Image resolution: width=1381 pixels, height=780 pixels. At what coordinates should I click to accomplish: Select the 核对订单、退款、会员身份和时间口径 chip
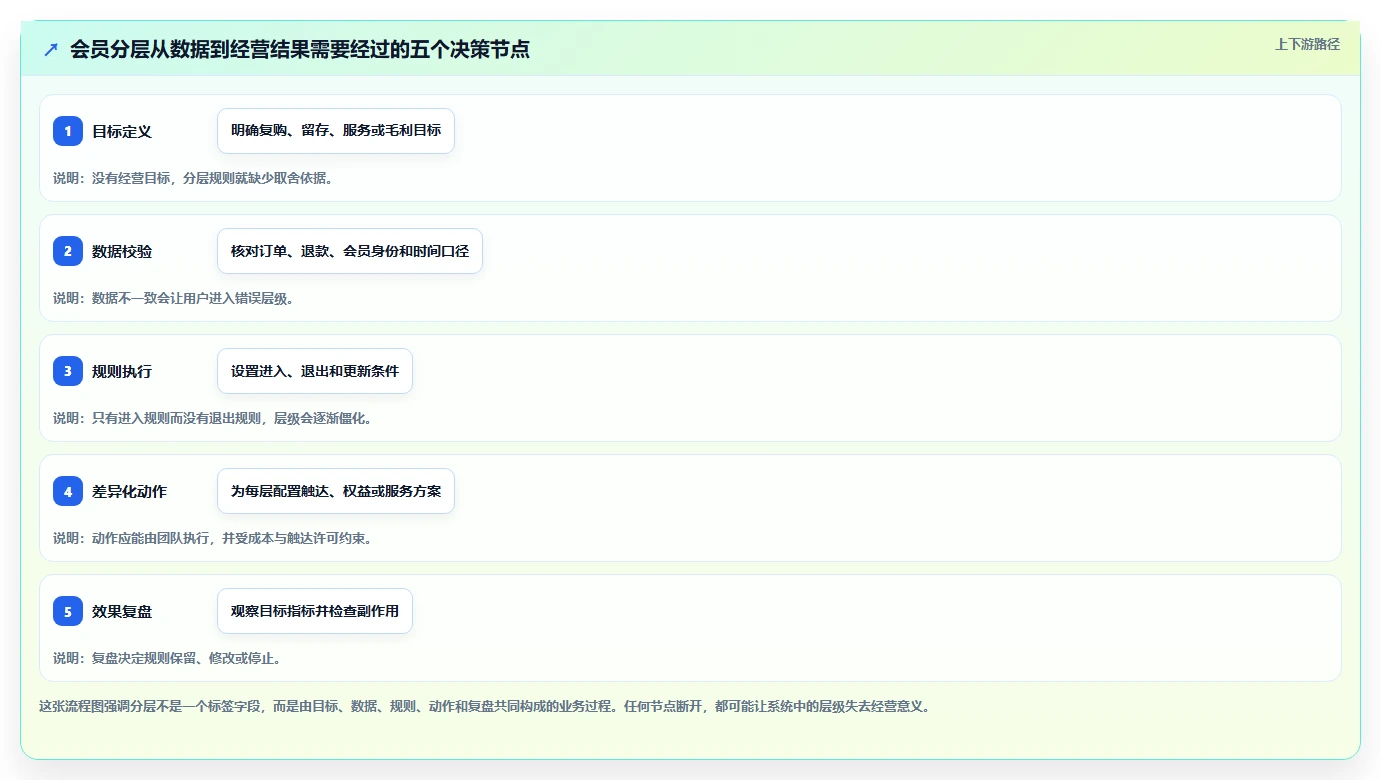[350, 251]
